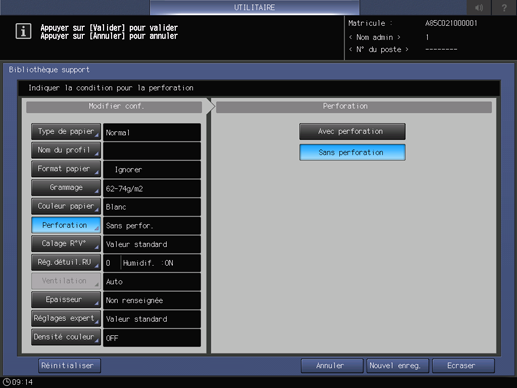Click the clock icon in status bar

click(6, 382)
